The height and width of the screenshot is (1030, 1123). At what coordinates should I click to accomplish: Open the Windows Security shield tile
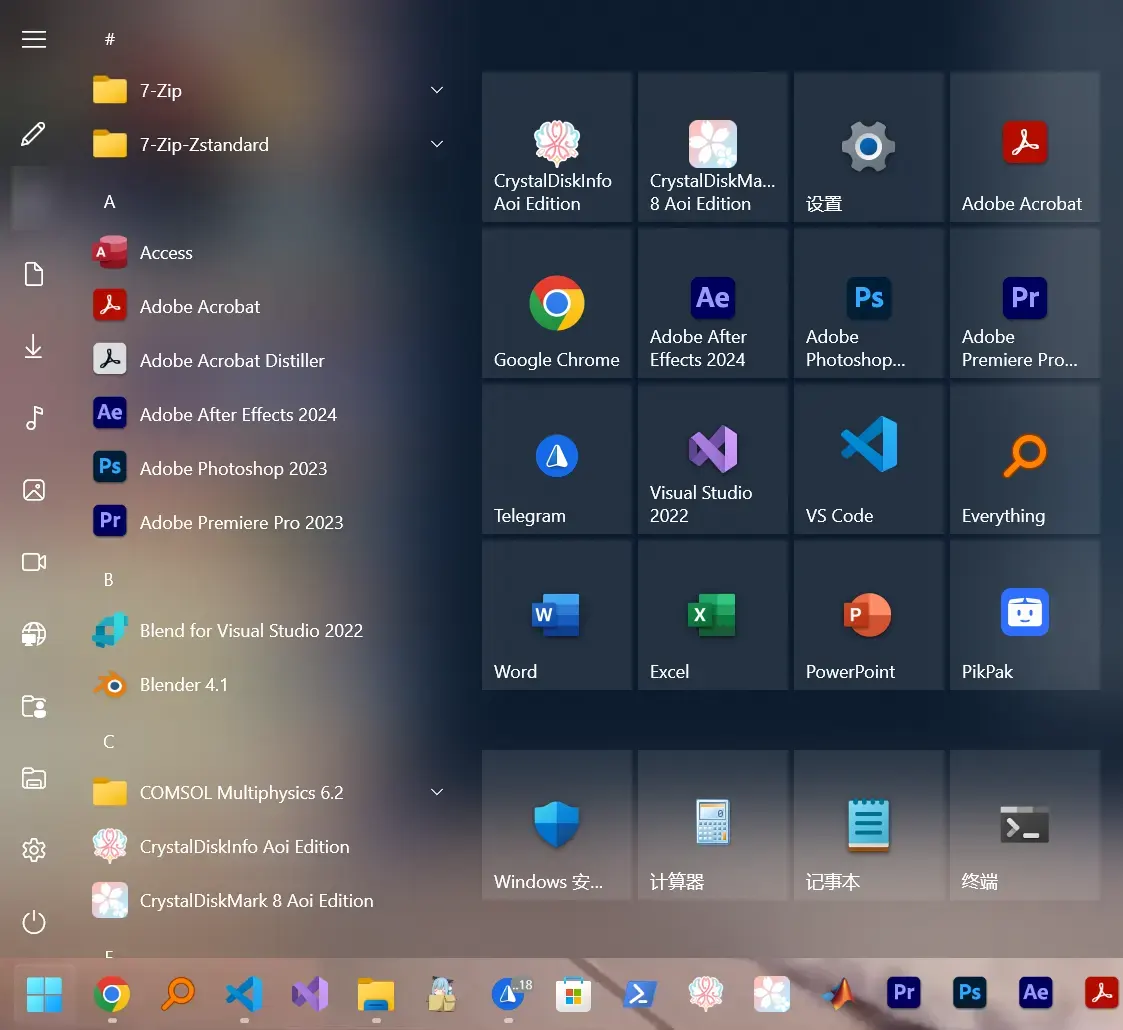pyautogui.click(x=556, y=825)
